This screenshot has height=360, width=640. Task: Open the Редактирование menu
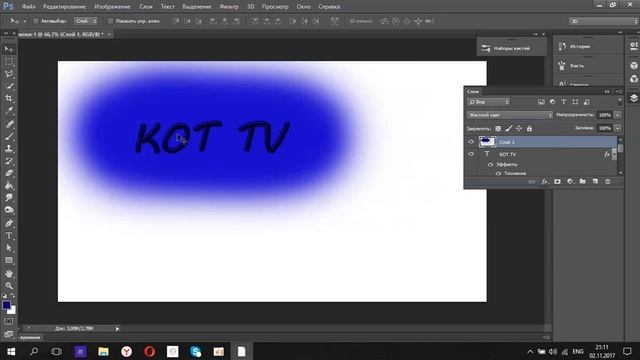[64, 7]
